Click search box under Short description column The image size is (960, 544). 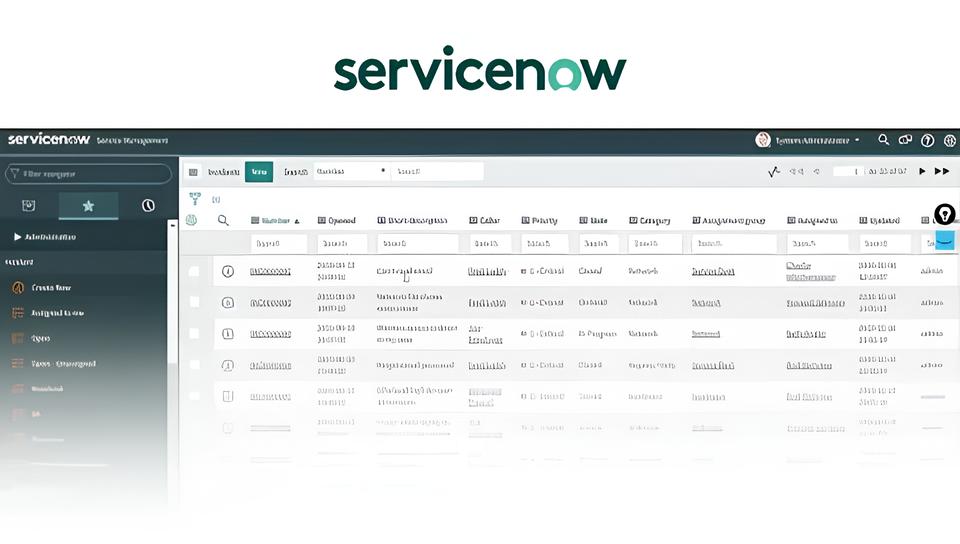(418, 244)
